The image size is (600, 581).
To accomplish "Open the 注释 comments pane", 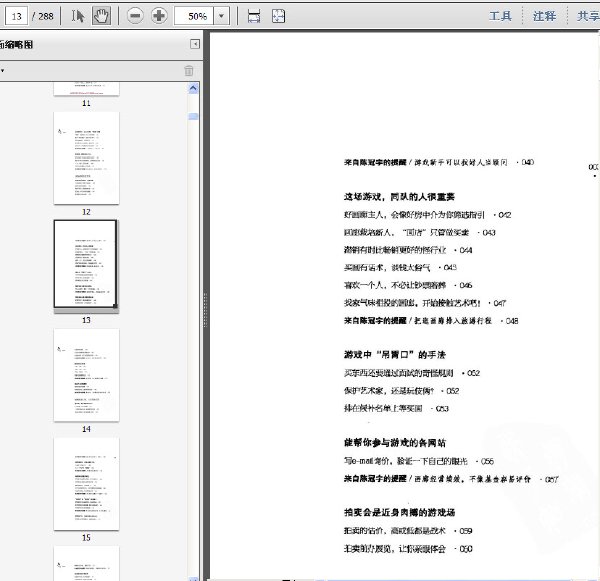I will tap(544, 16).
